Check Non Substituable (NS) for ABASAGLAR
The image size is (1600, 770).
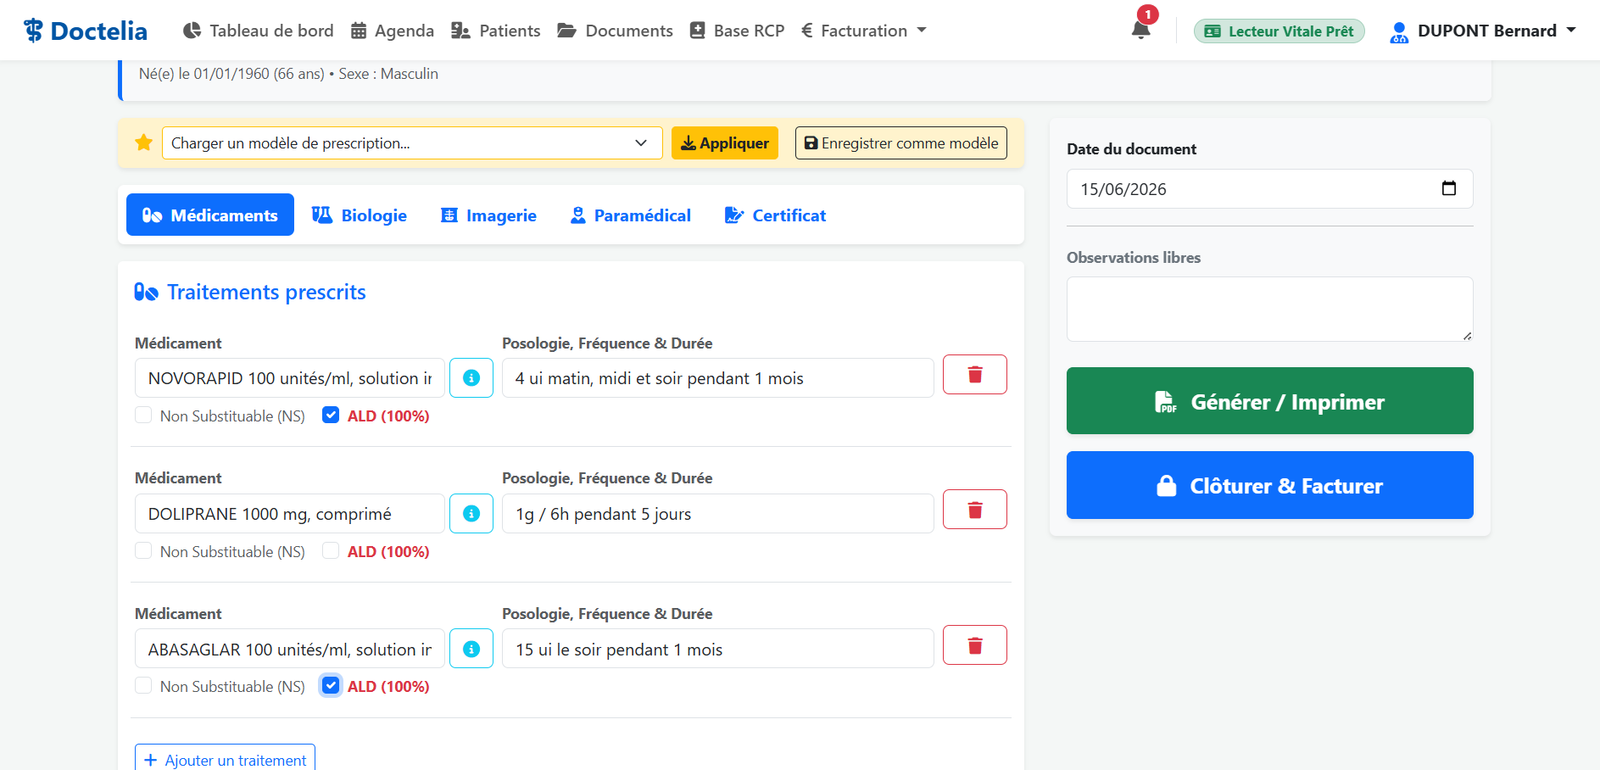point(144,686)
